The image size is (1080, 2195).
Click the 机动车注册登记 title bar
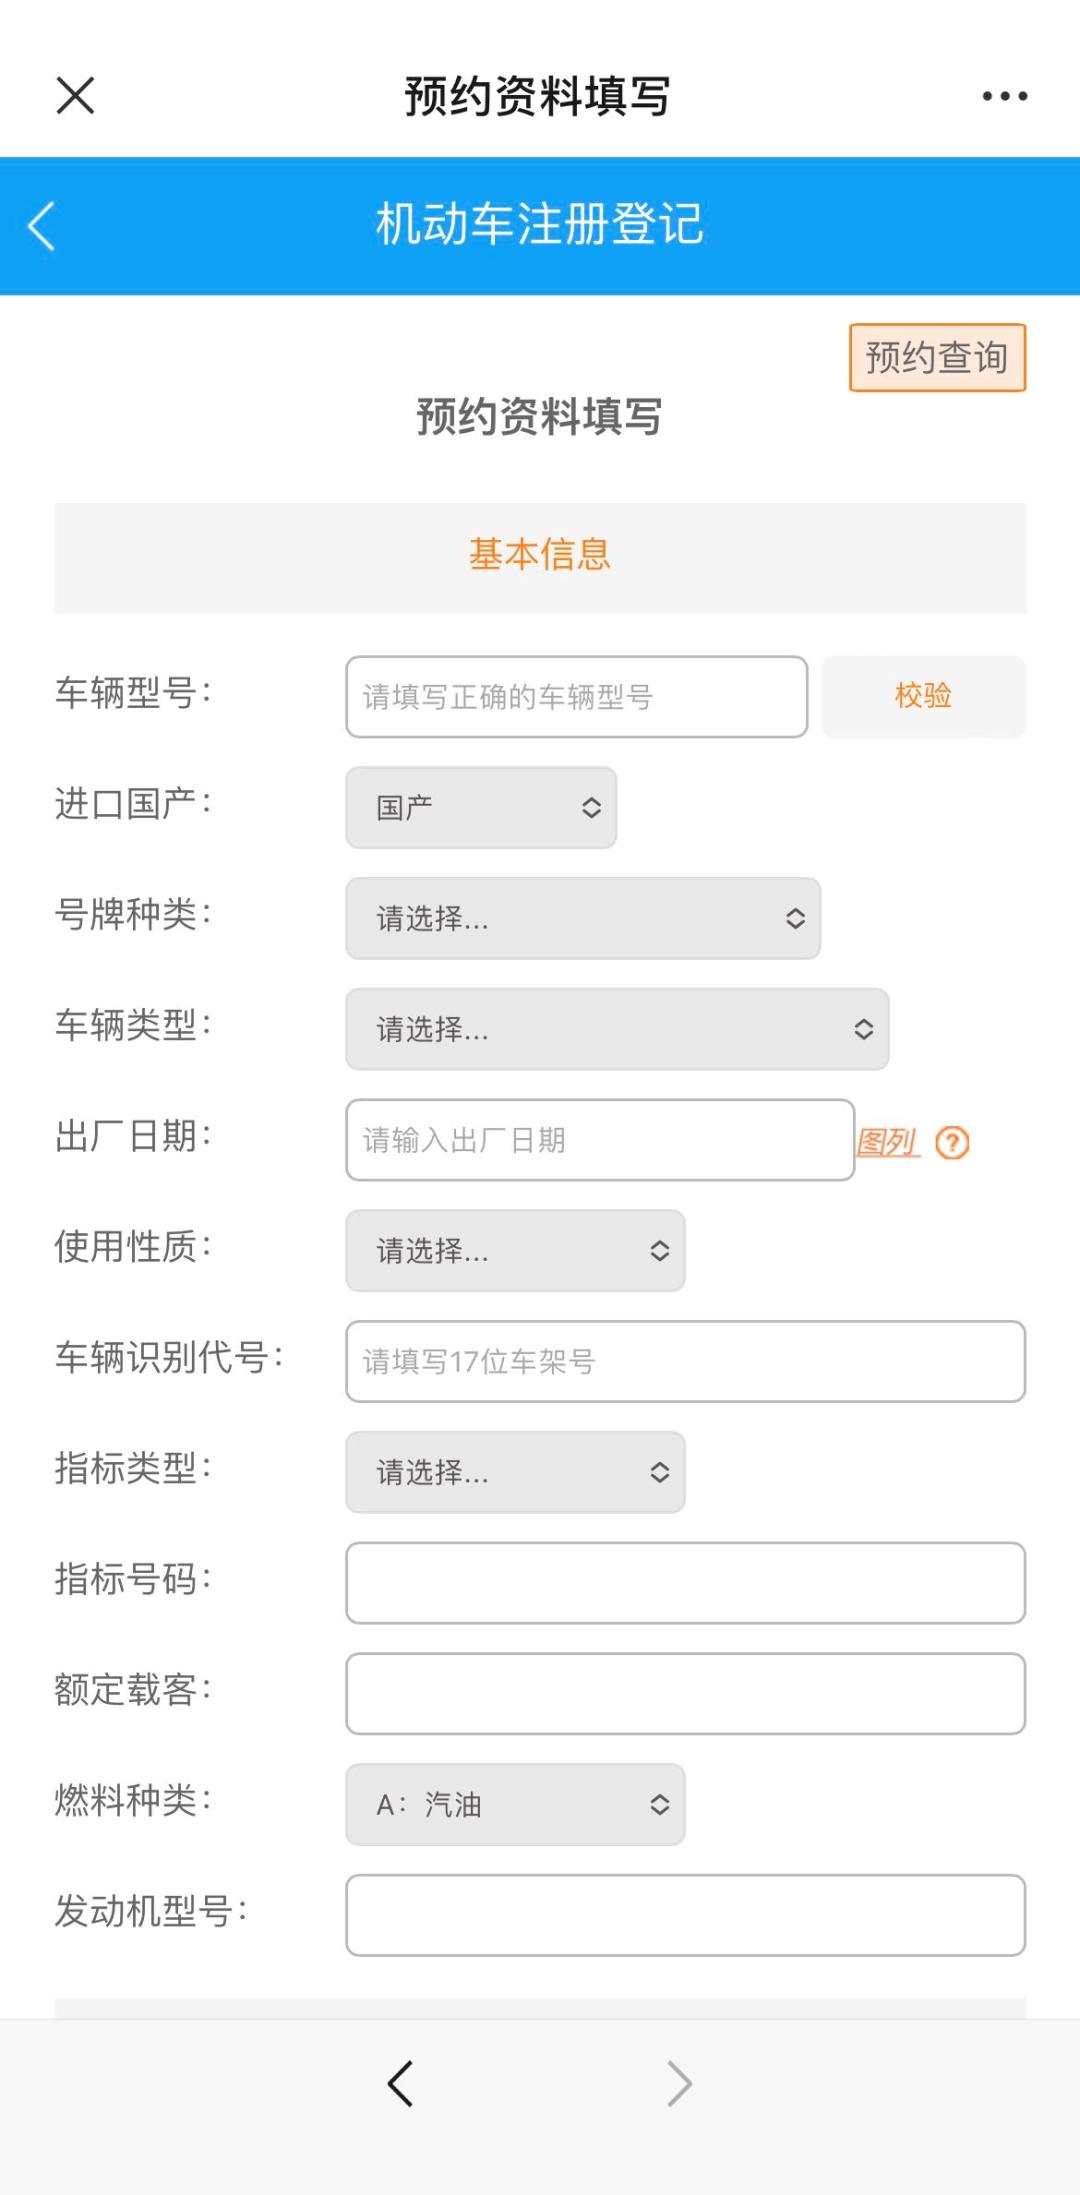click(x=540, y=227)
